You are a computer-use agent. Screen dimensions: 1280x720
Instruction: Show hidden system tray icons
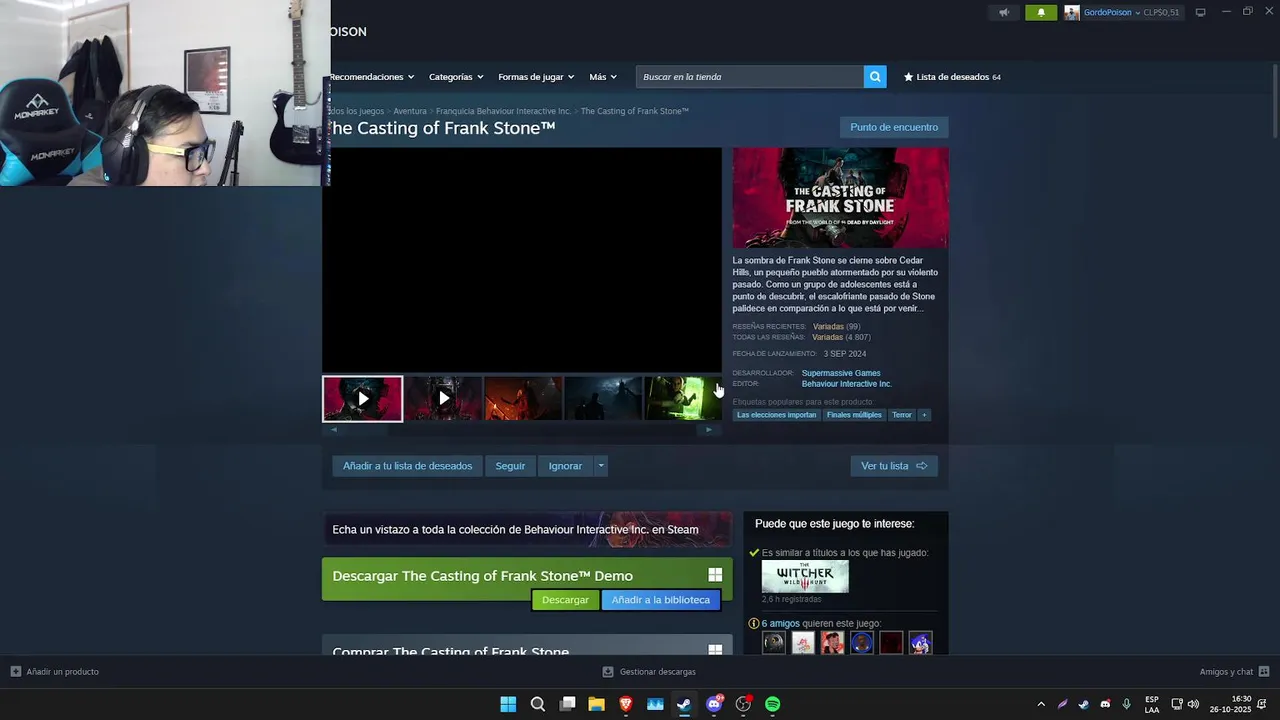(1041, 704)
